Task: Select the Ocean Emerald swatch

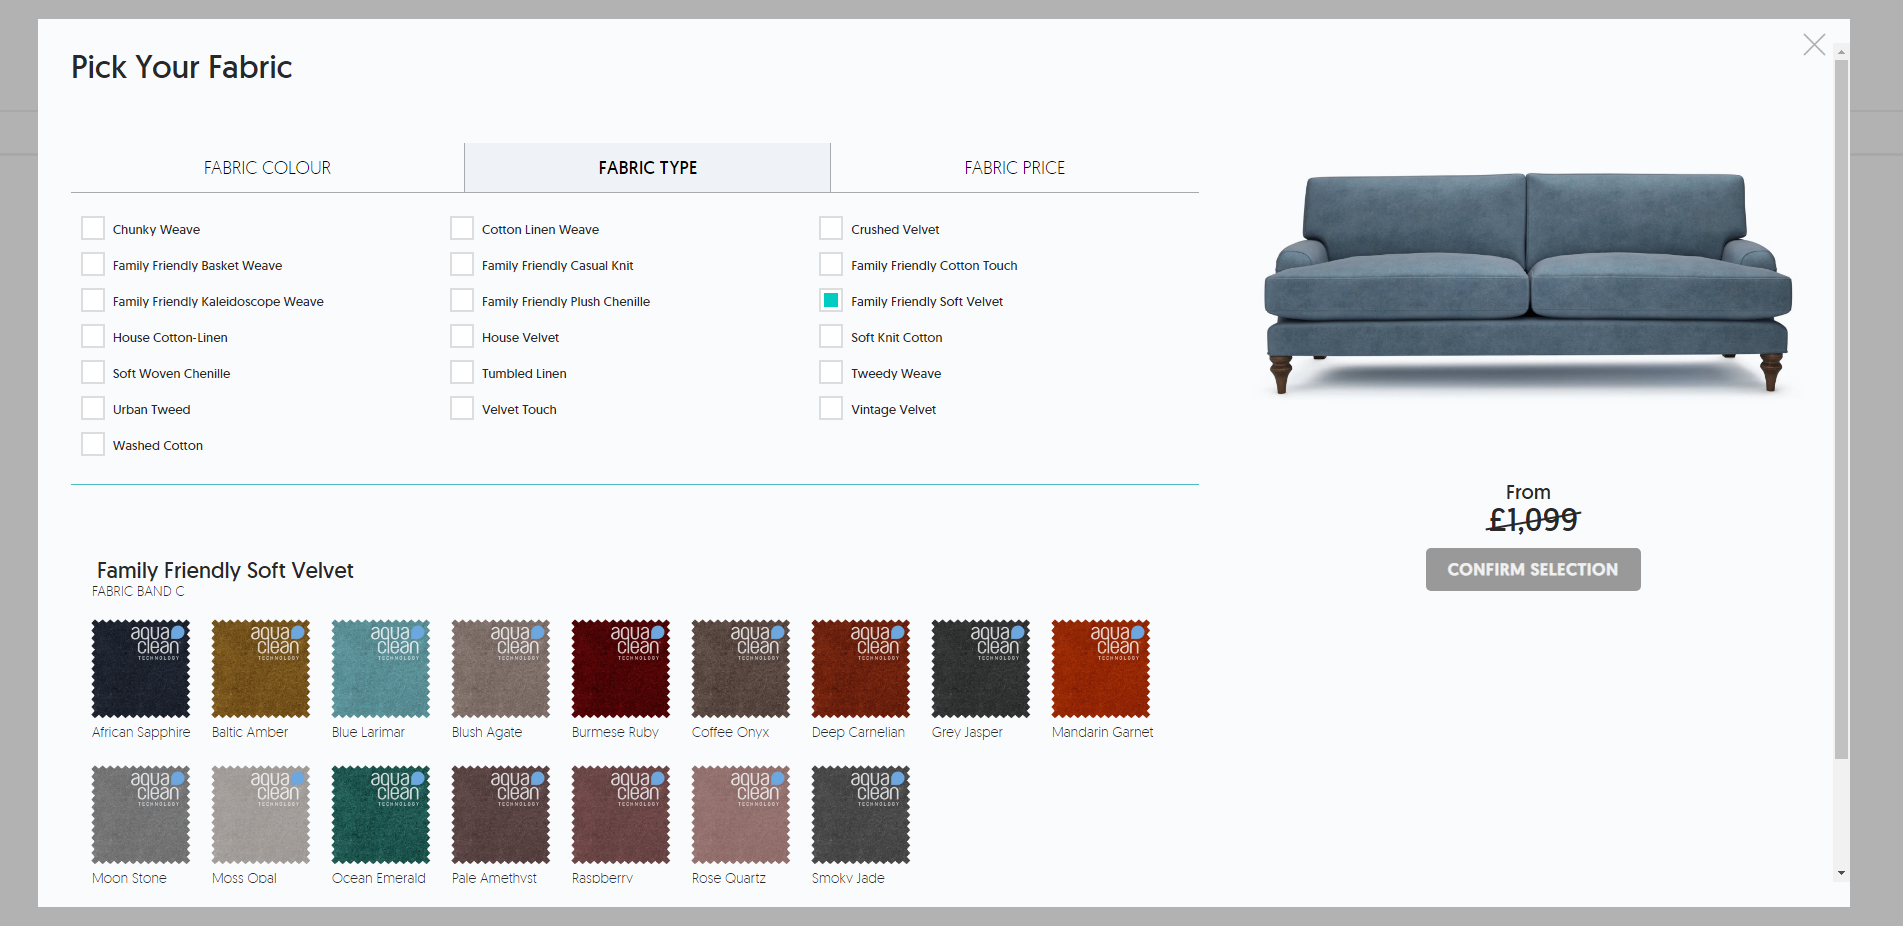Action: click(x=381, y=815)
